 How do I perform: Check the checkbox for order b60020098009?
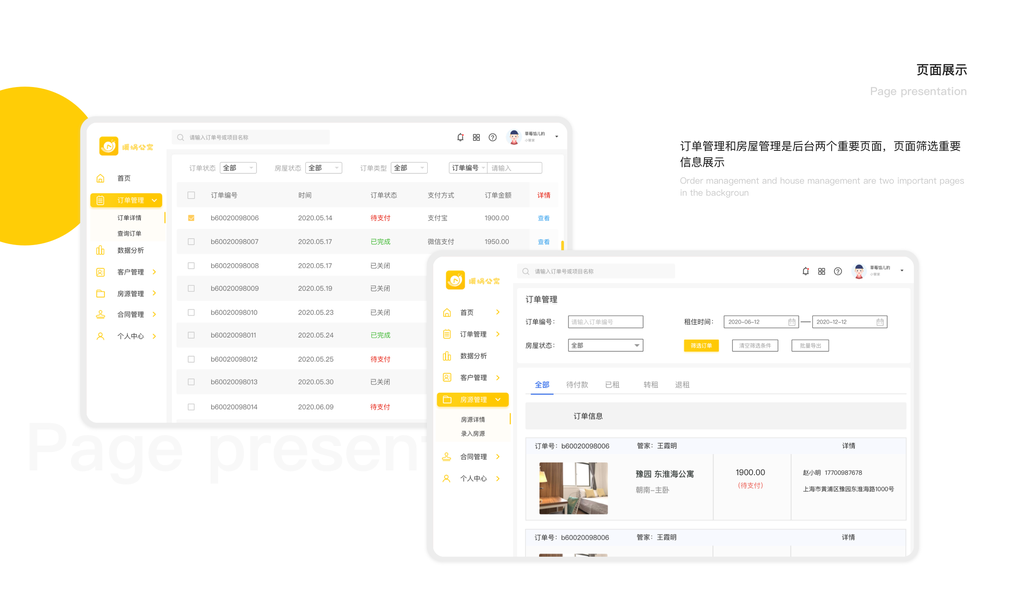pyautogui.click(x=191, y=288)
